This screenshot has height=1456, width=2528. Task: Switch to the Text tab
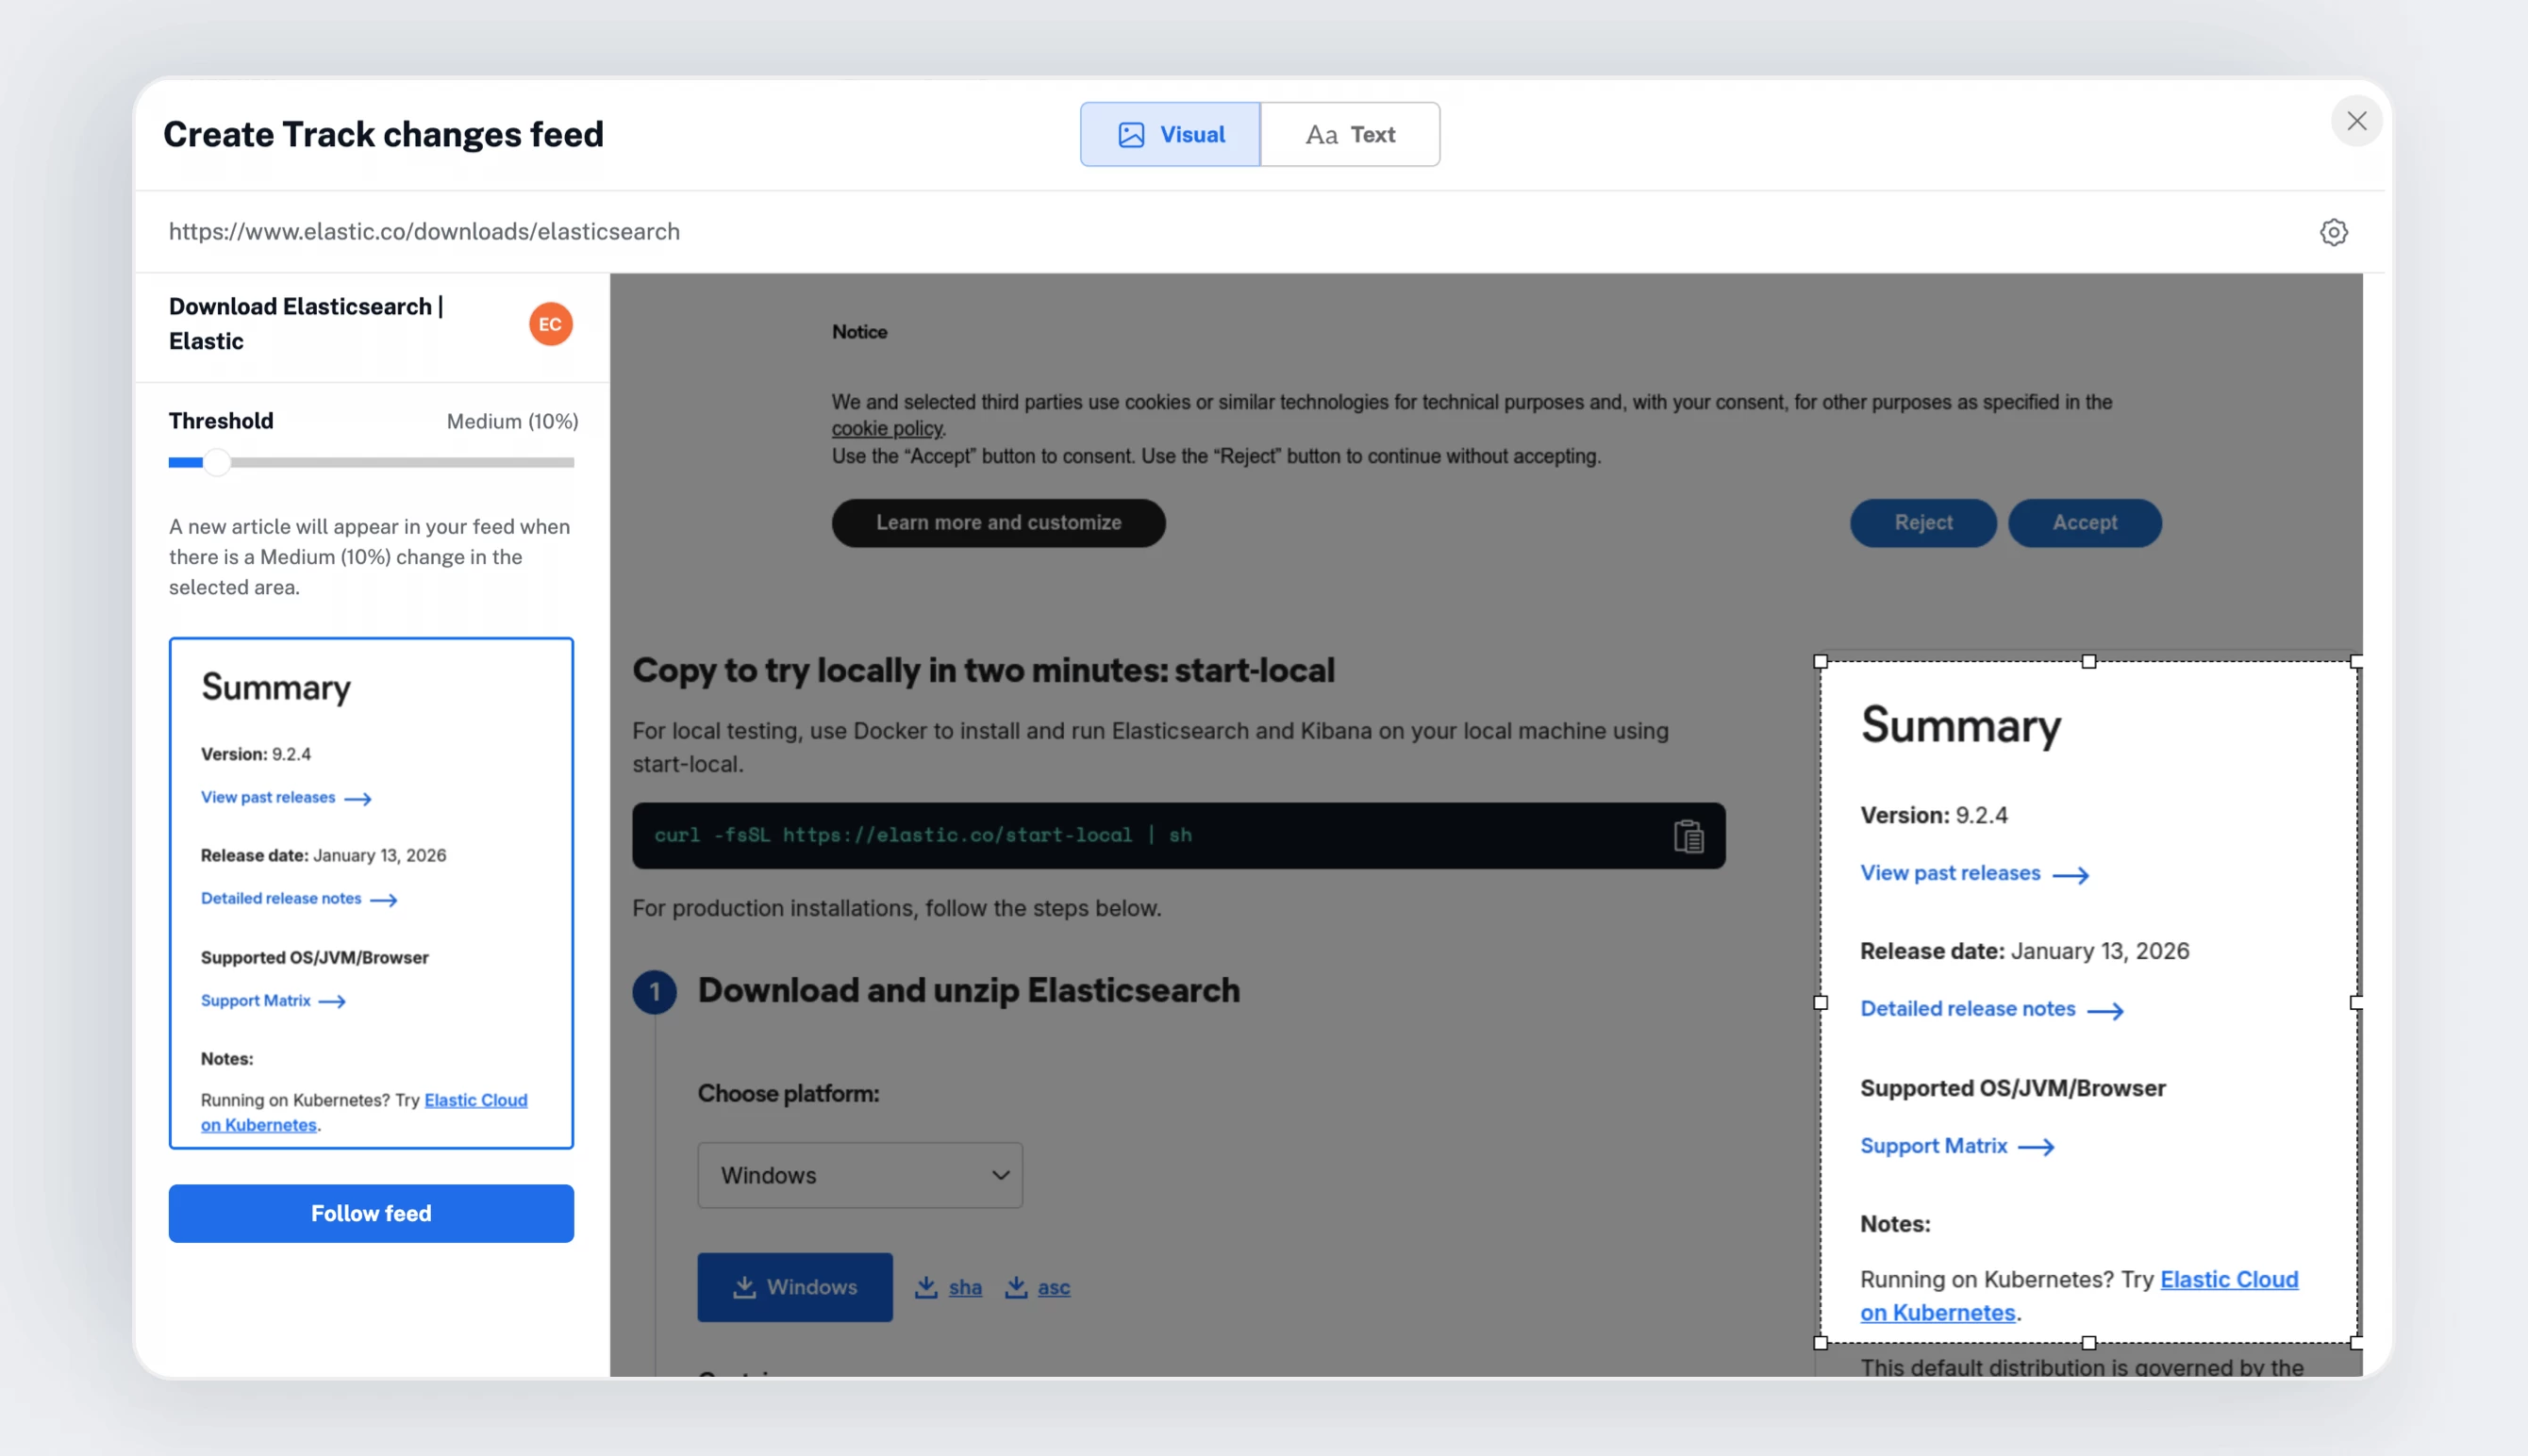[x=1350, y=134]
